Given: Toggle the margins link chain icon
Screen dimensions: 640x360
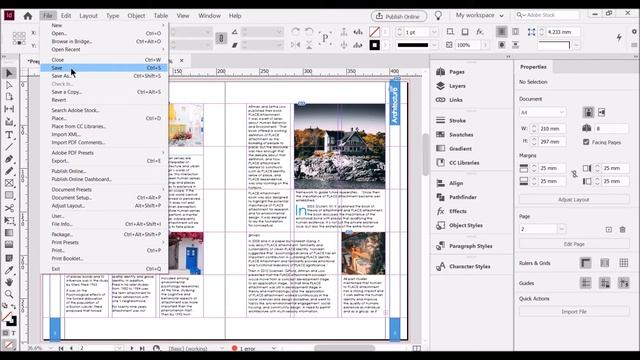Looking at the screenshot, I should click(x=574, y=174).
